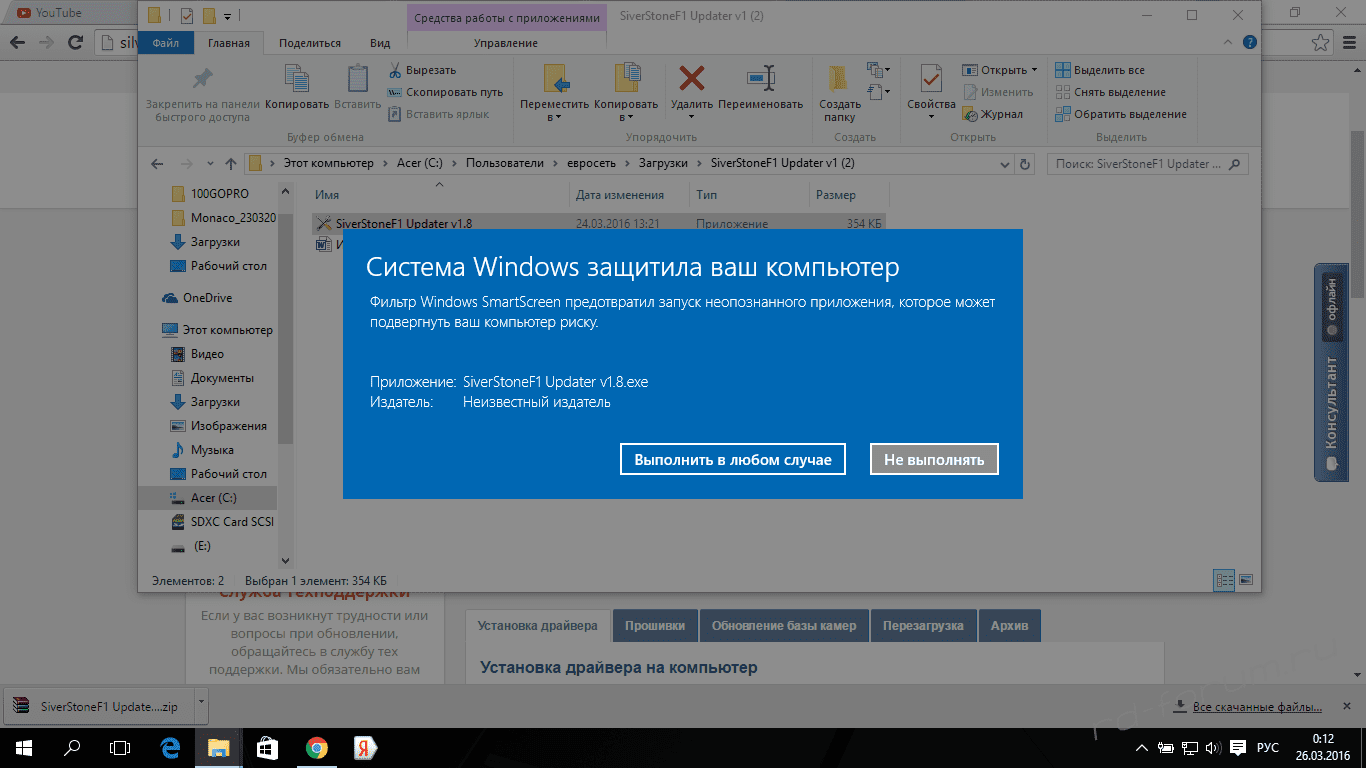
Task: Click Снять выделение
Action: [x=1110, y=92]
